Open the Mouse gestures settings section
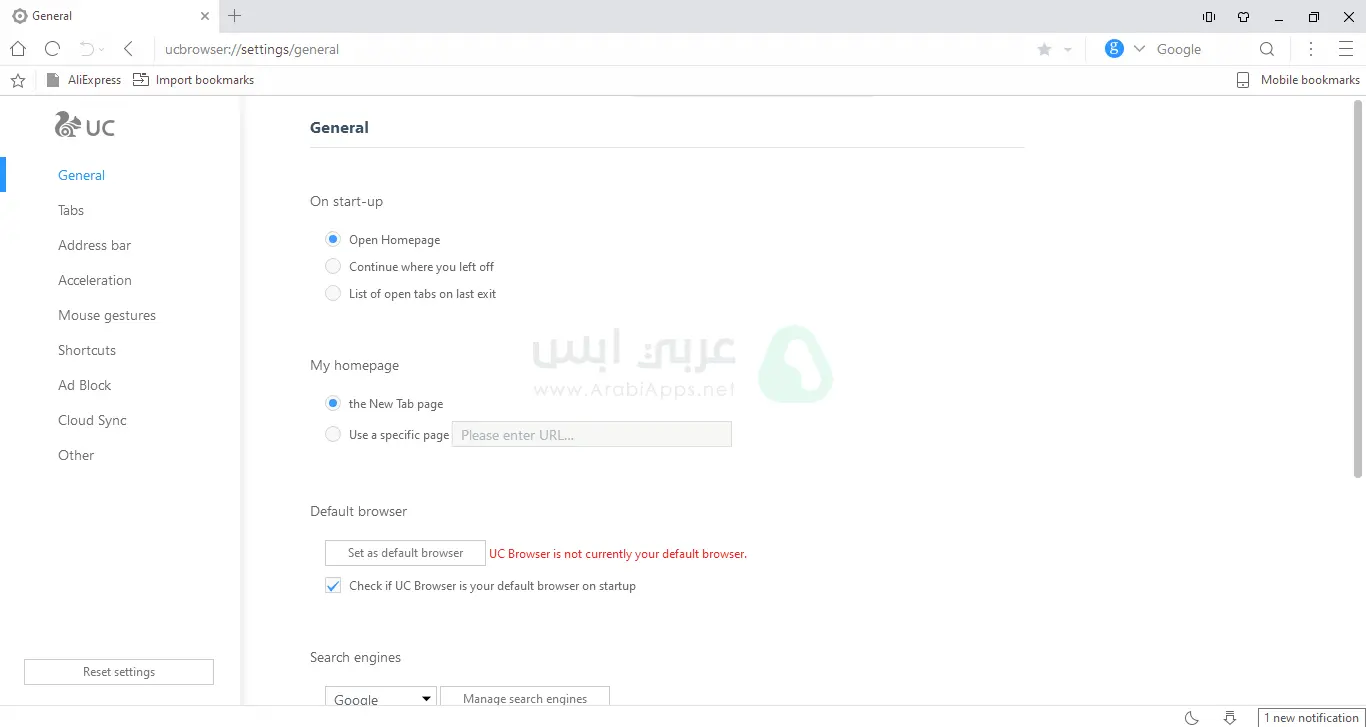The height and width of the screenshot is (727, 1366). point(107,315)
